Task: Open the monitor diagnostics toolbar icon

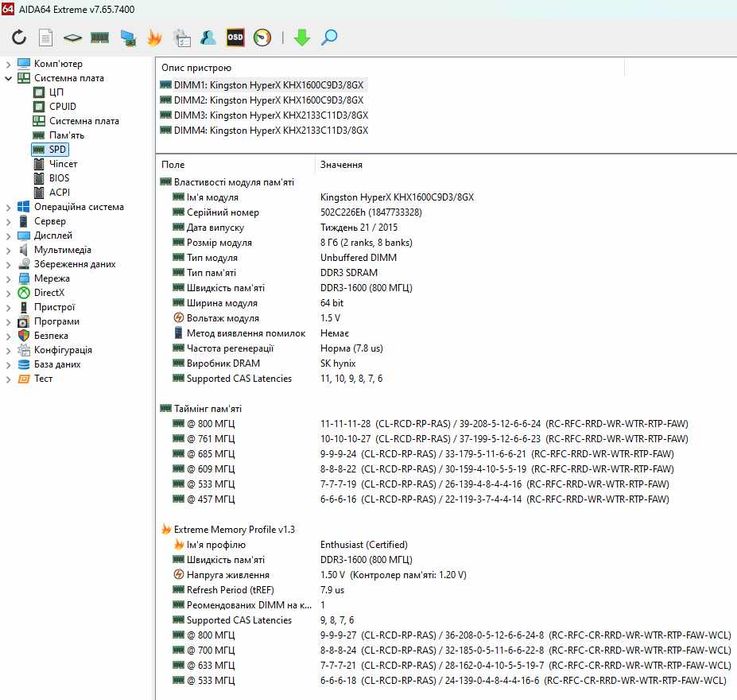Action: tap(128, 38)
